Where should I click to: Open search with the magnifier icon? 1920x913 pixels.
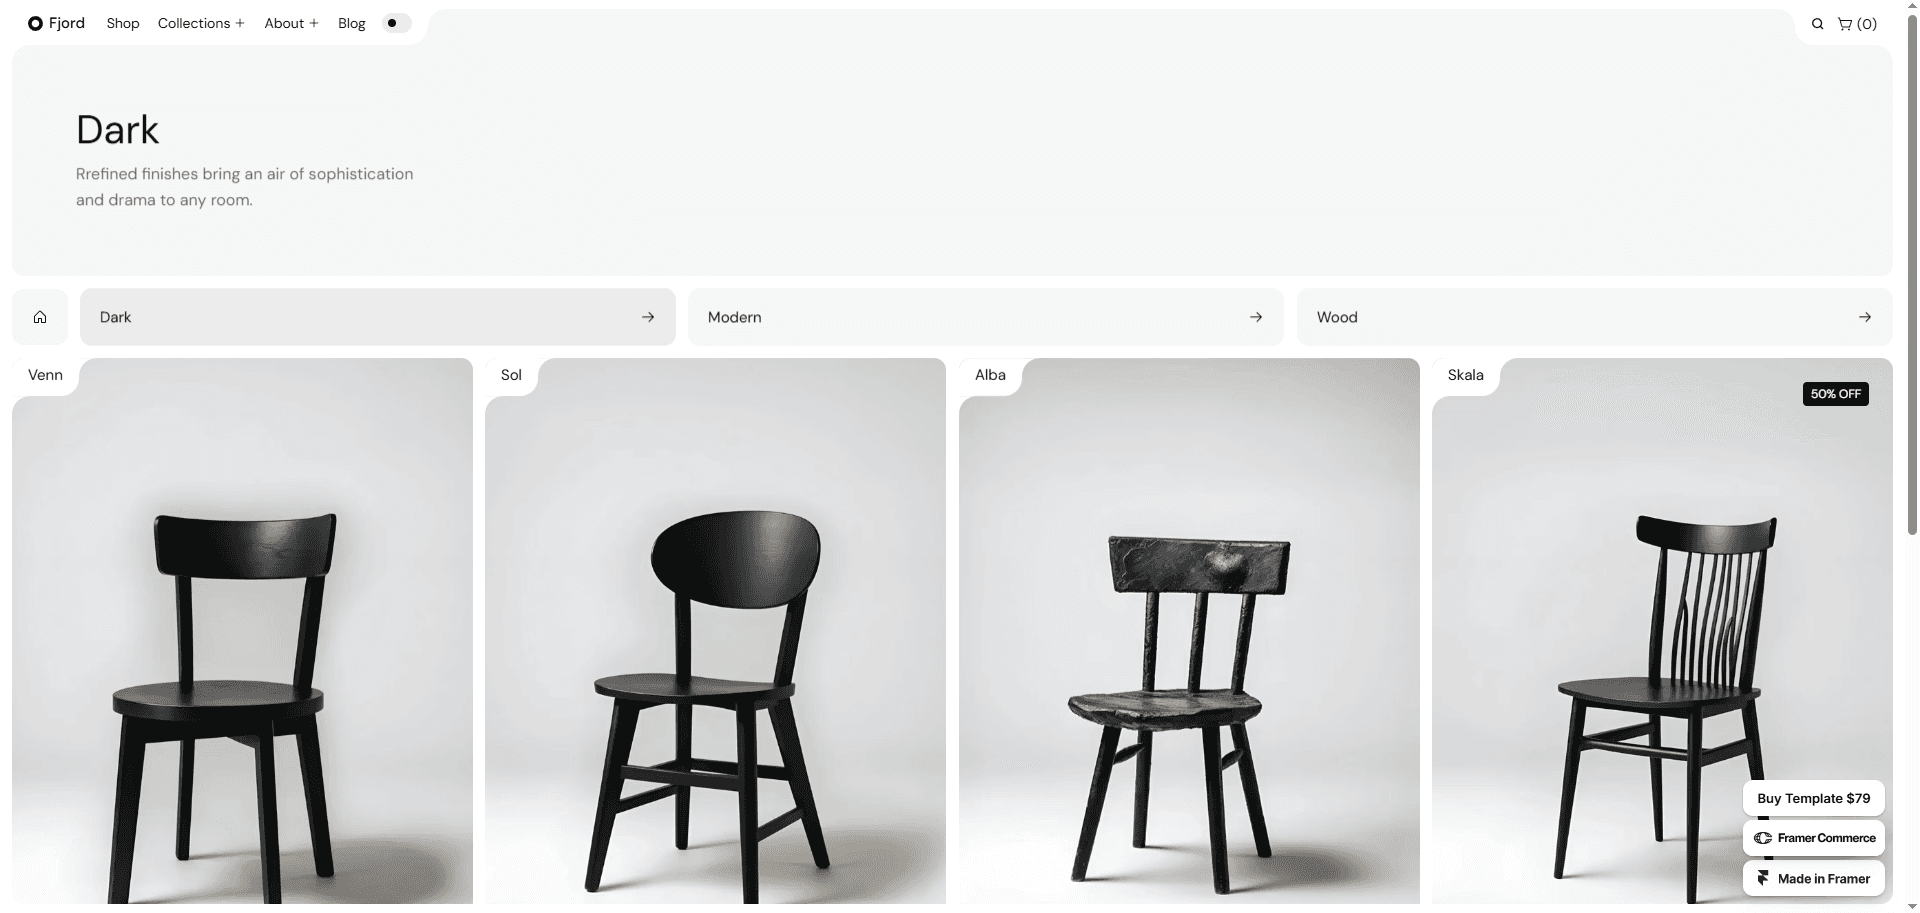1817,24
